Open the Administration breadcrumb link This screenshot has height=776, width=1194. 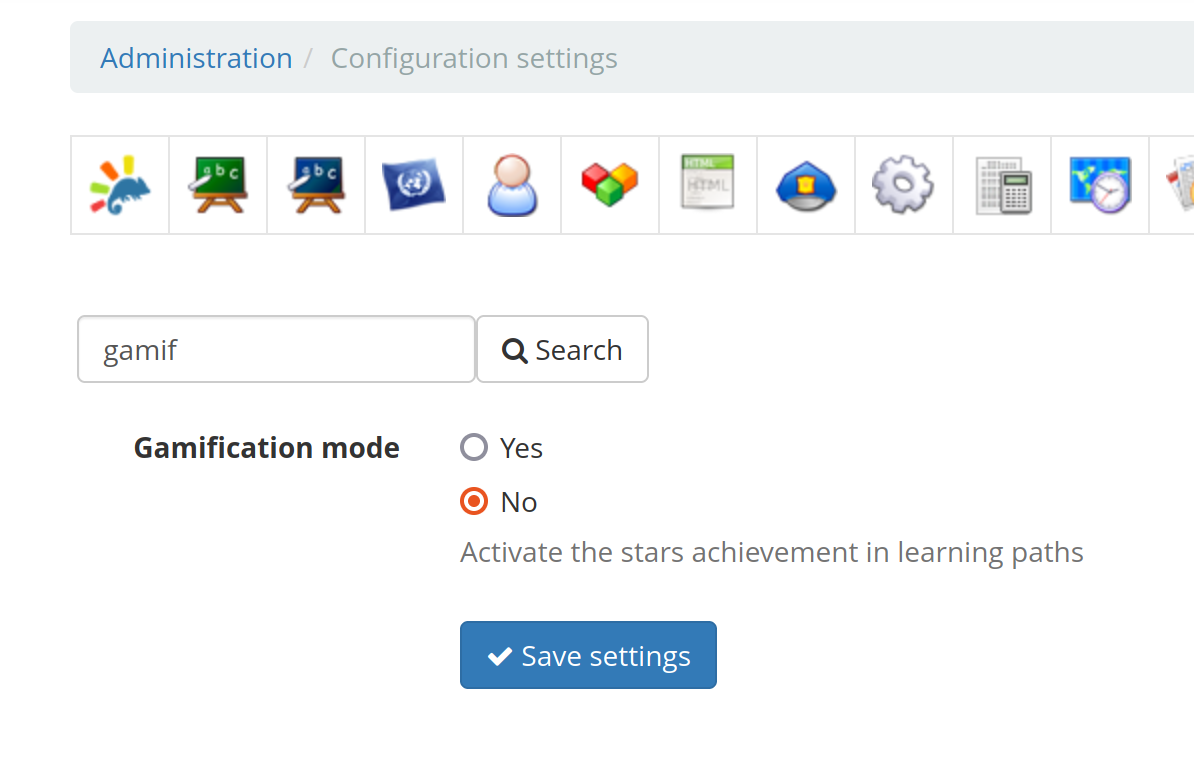click(196, 58)
